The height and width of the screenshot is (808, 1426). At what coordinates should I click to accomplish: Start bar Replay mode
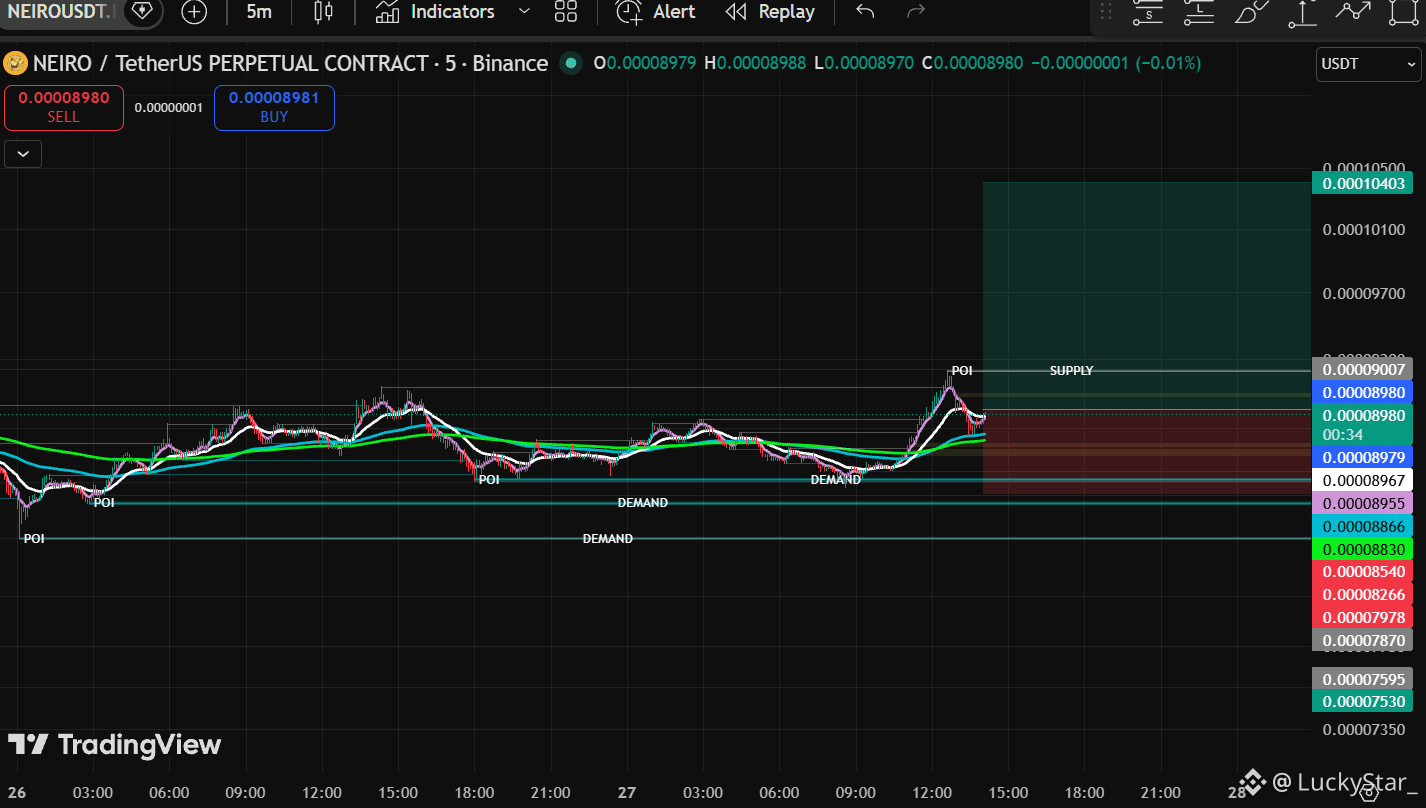coord(770,12)
